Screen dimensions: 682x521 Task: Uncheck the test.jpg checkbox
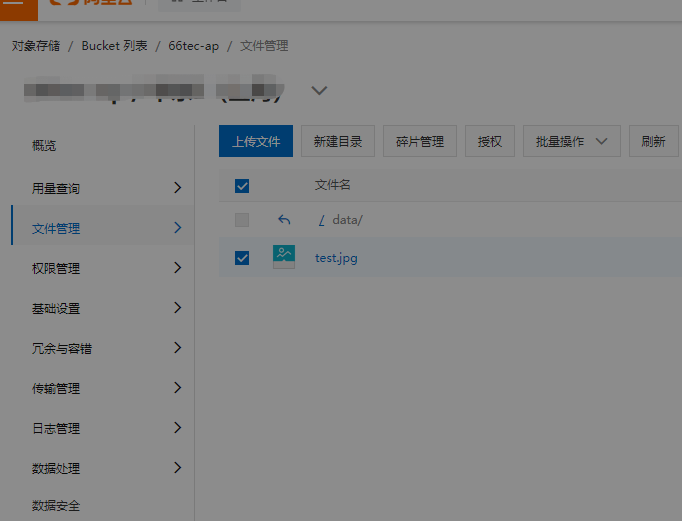click(242, 258)
